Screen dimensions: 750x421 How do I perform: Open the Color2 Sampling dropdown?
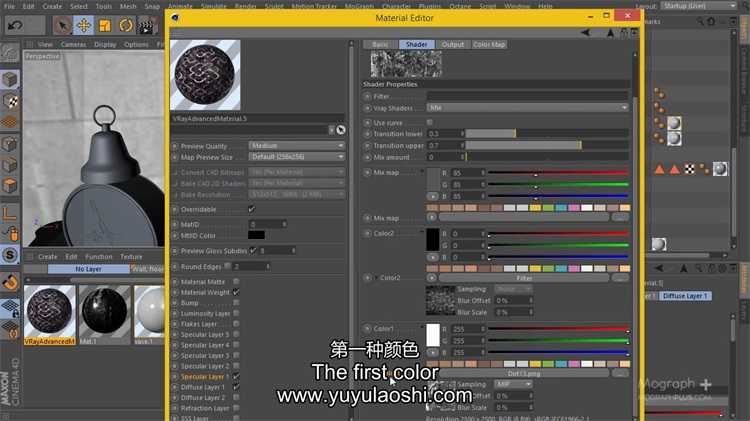513,289
